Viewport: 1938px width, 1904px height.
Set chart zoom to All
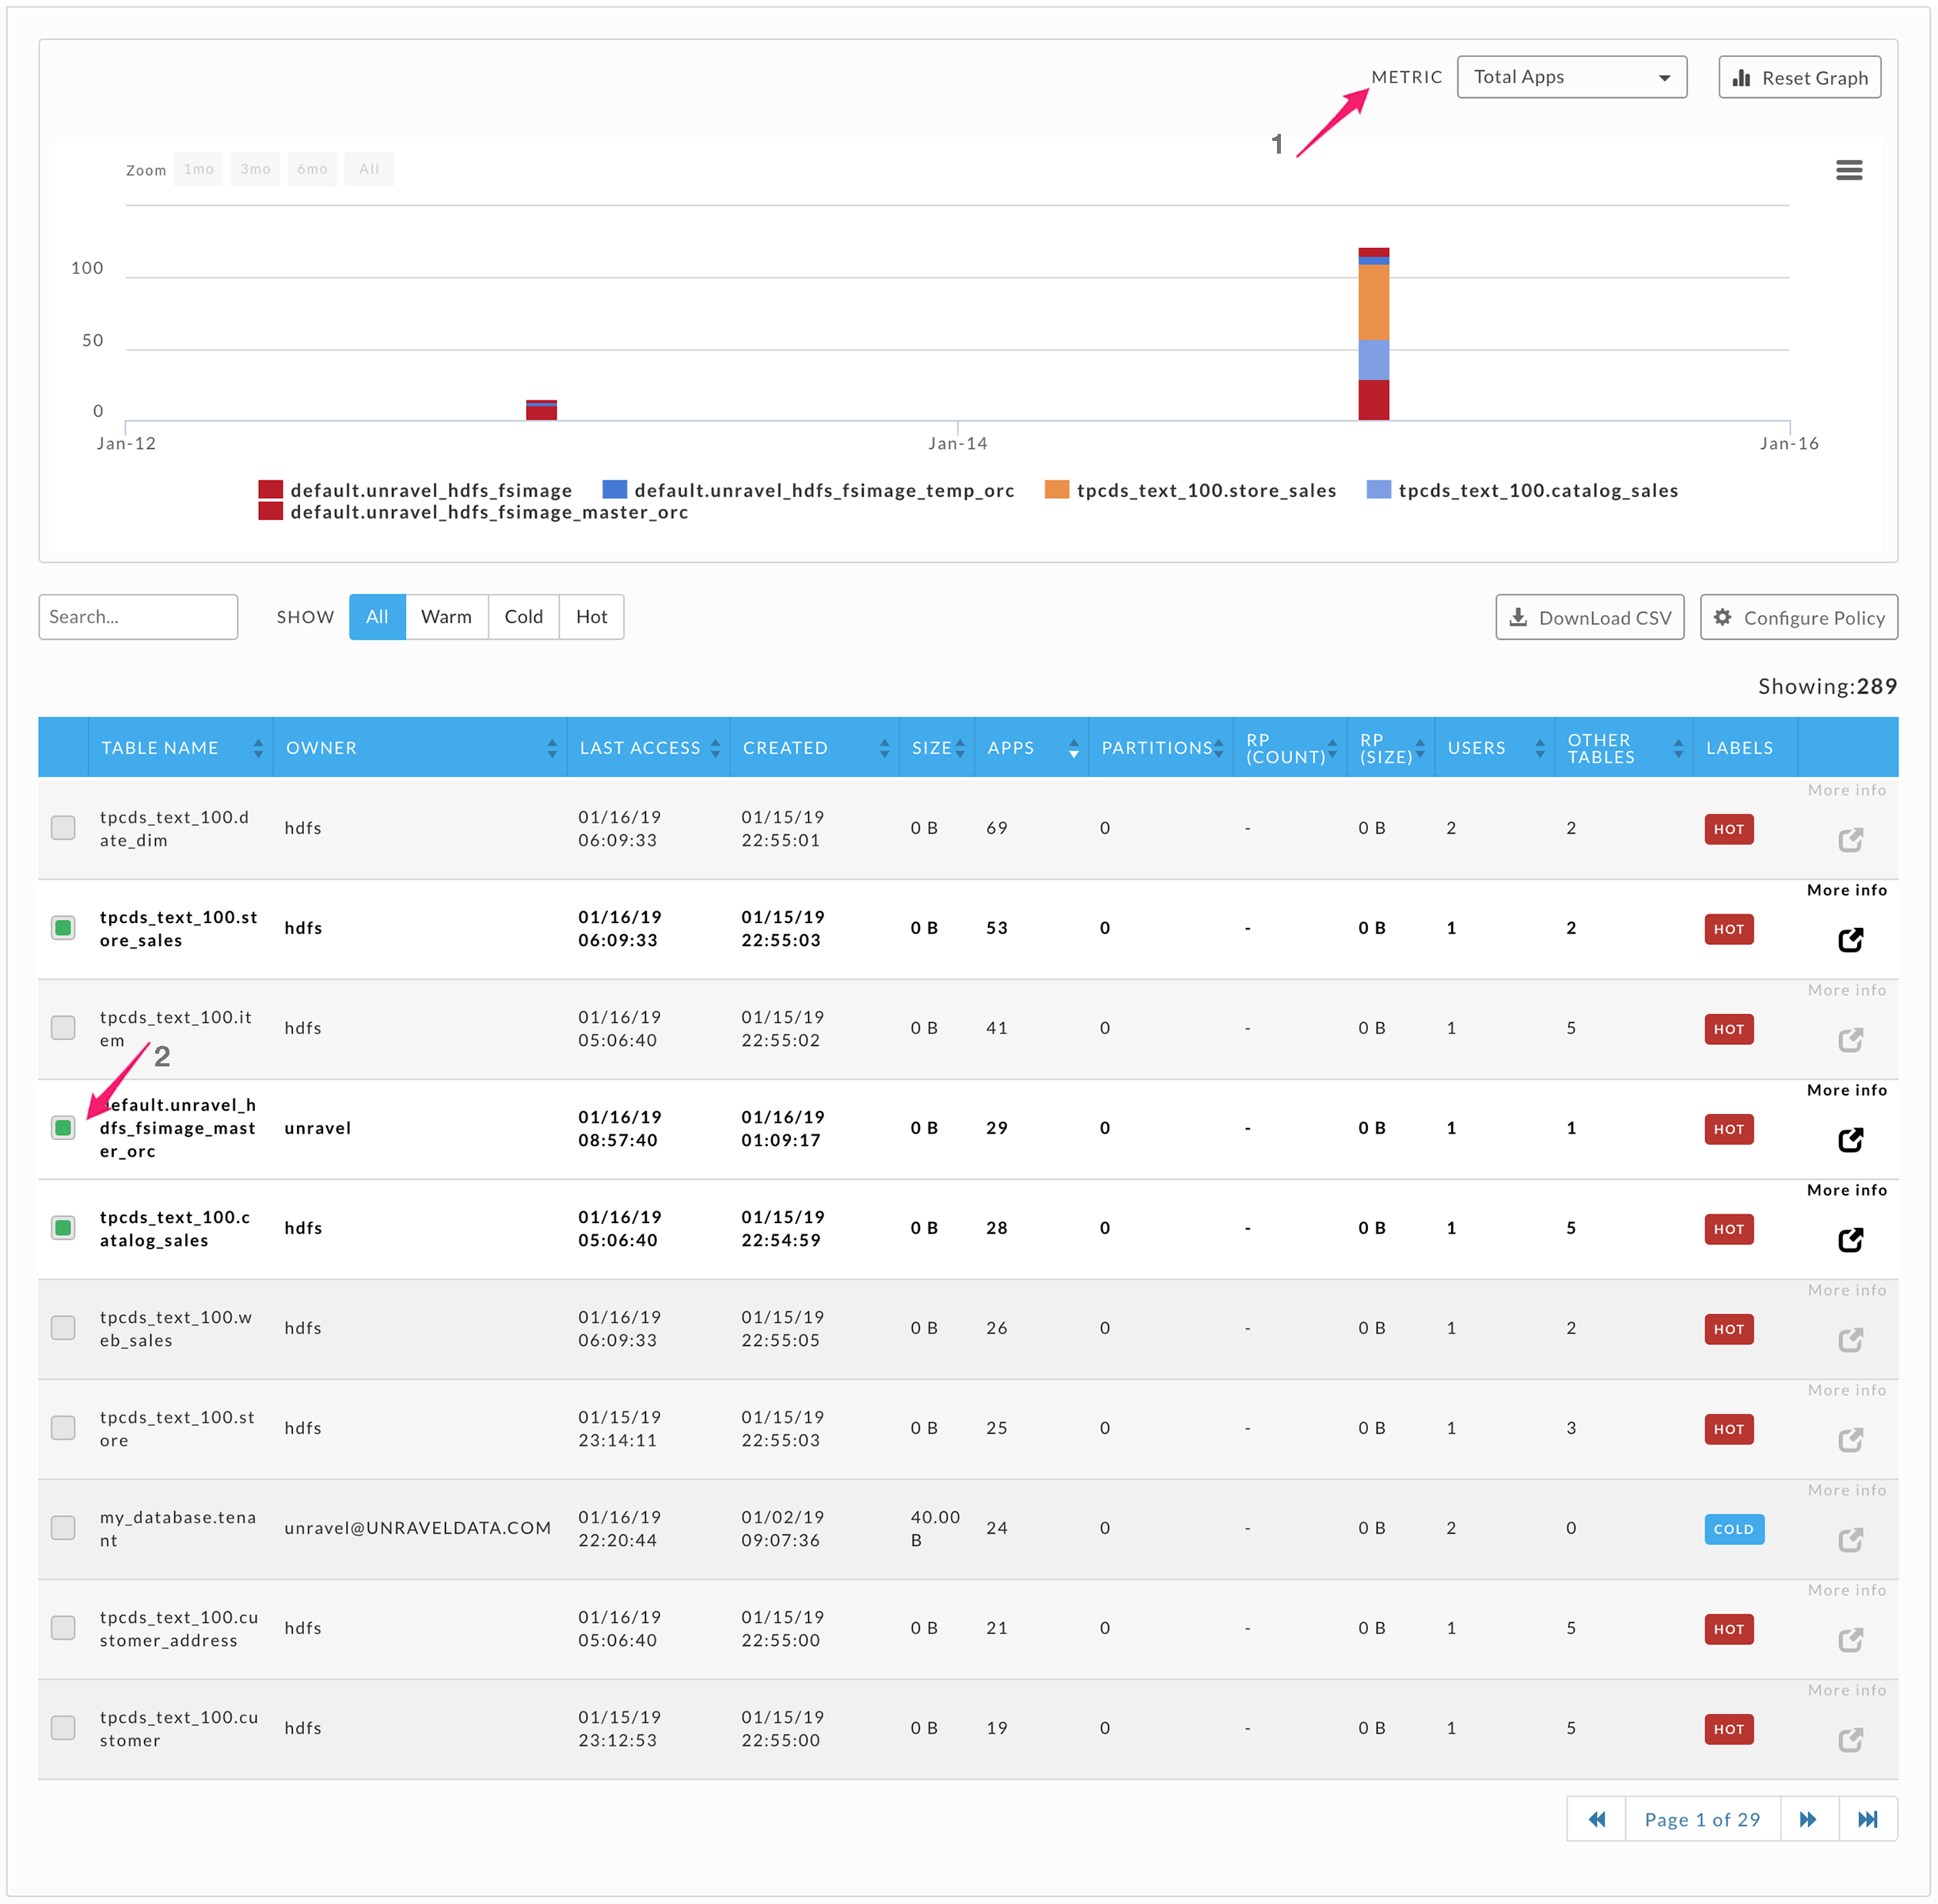369,169
